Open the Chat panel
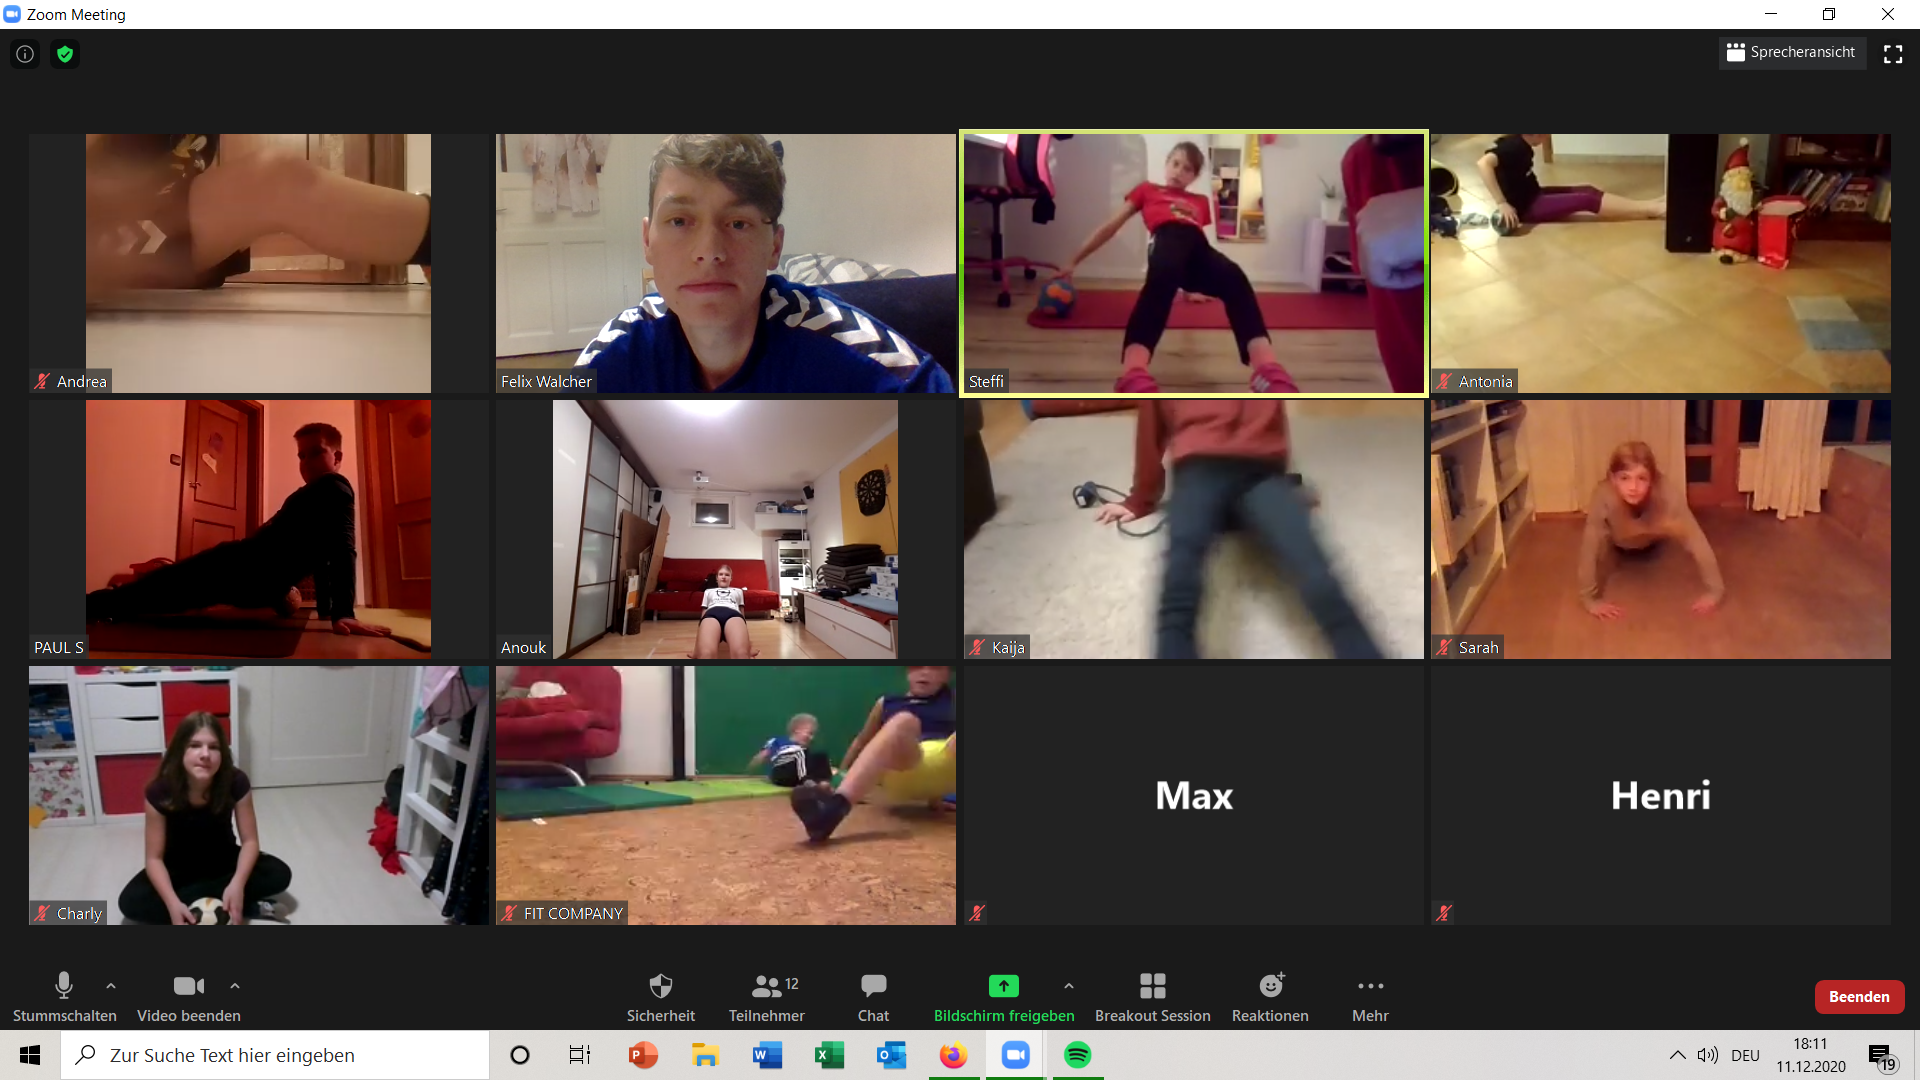Viewport: 1920px width, 1080px height. point(873,997)
